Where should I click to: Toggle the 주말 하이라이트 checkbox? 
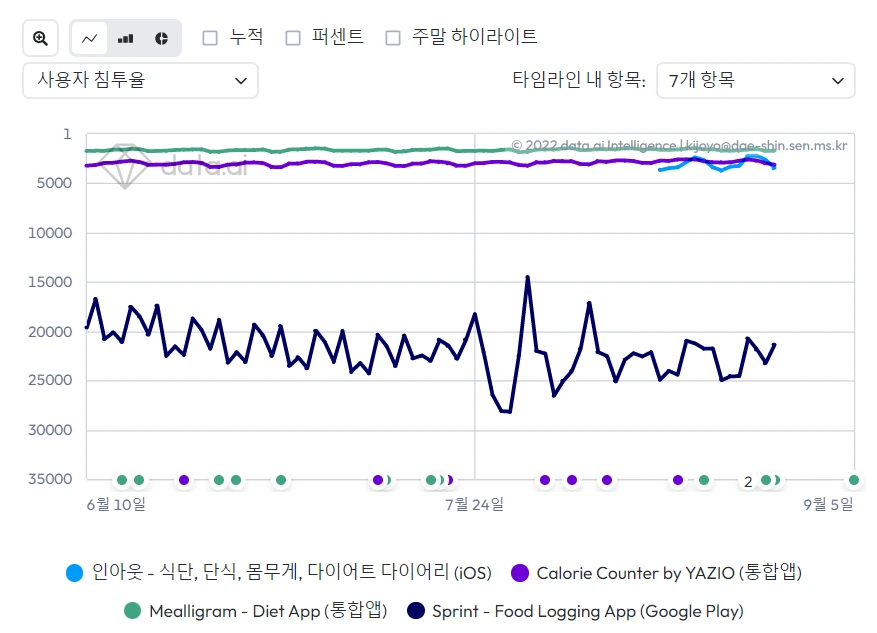click(394, 37)
